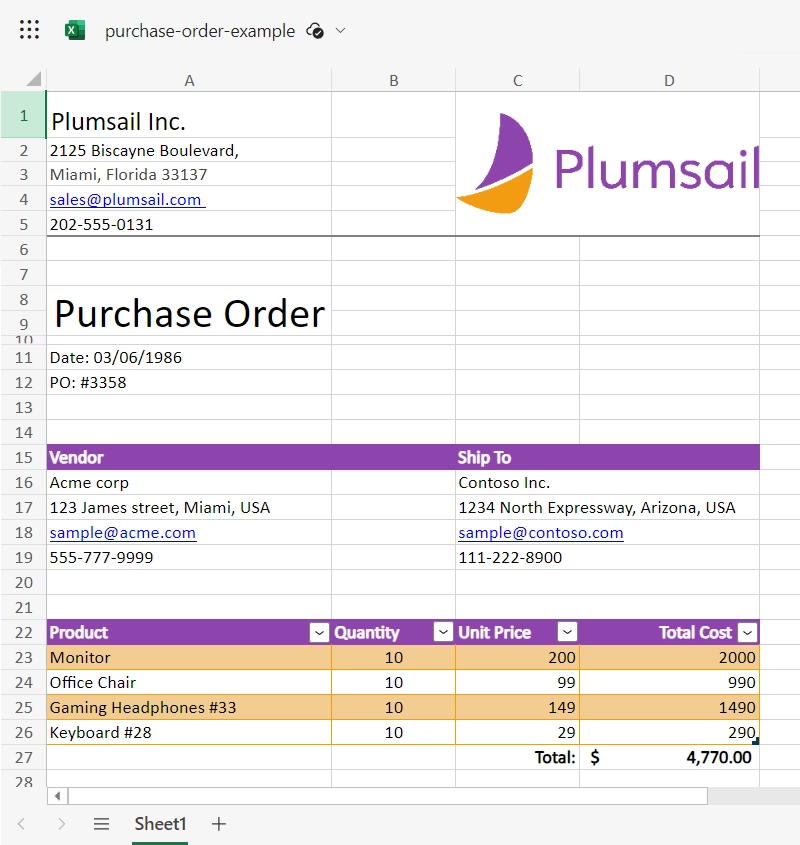The height and width of the screenshot is (845, 800).
Task: Open the Product column filter dropdown
Action: pos(319,632)
